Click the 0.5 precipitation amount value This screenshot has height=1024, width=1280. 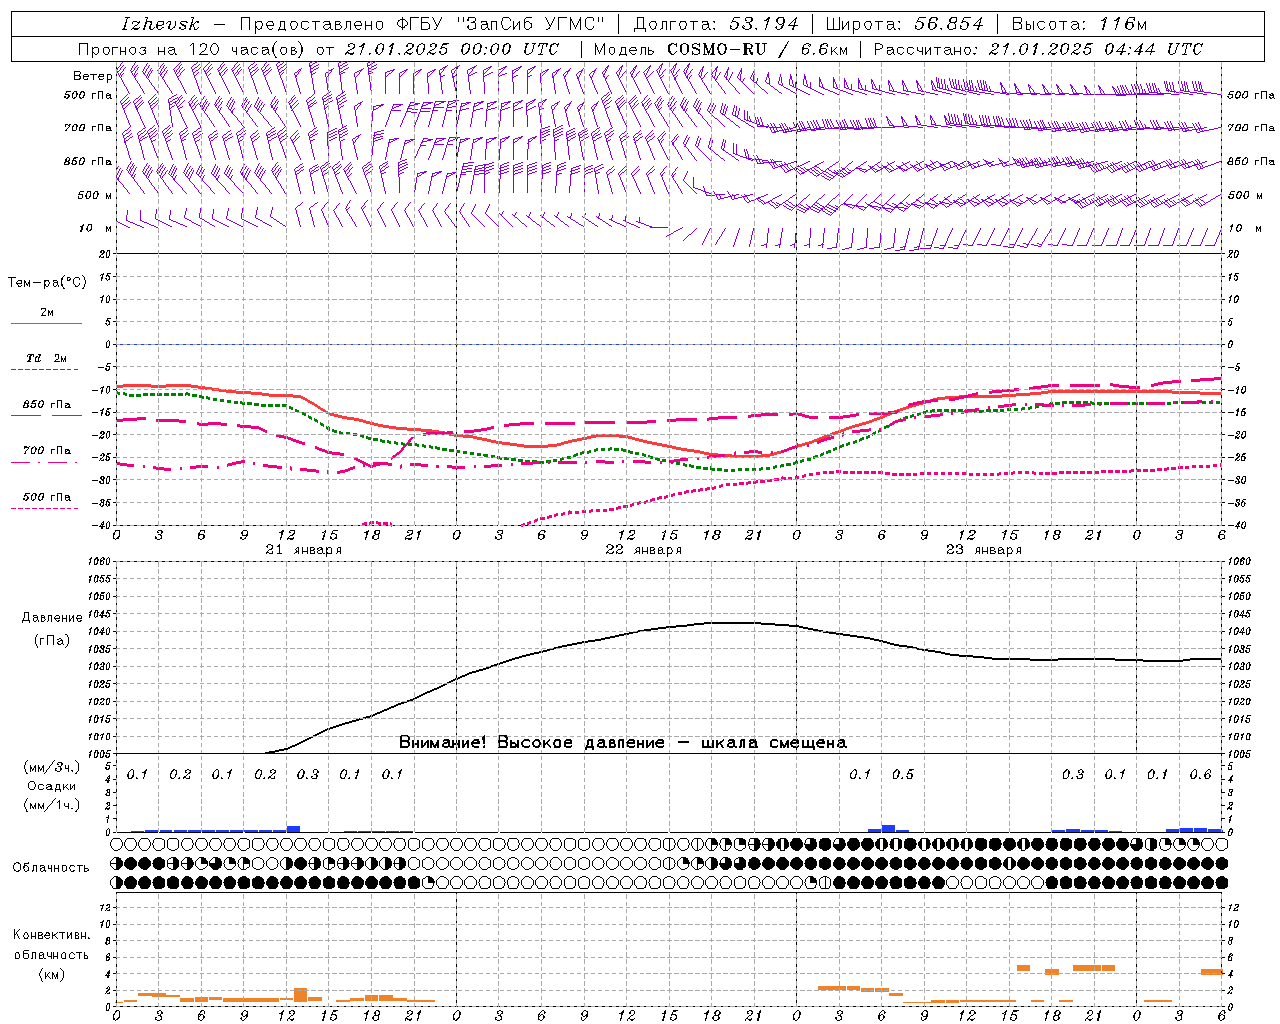902,774
